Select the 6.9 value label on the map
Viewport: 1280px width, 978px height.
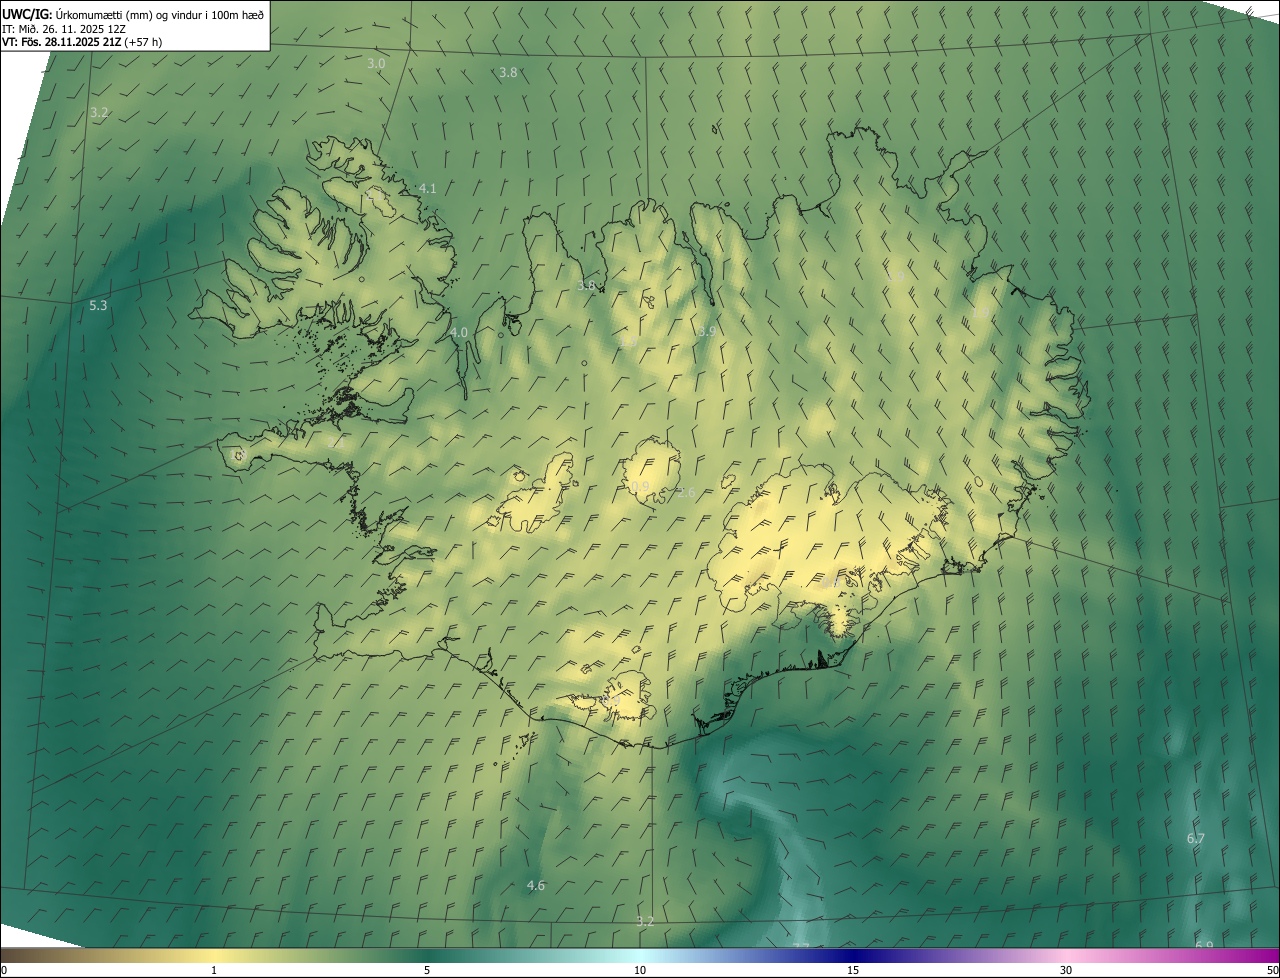point(1204,945)
